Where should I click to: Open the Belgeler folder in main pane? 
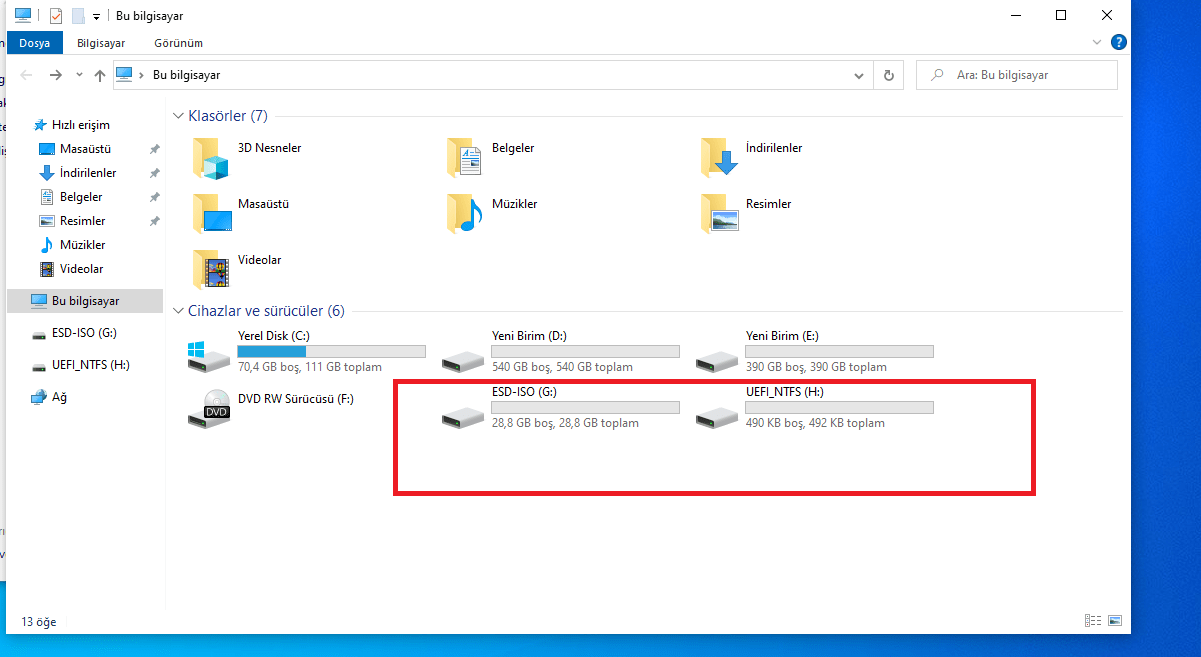pyautogui.click(x=490, y=156)
